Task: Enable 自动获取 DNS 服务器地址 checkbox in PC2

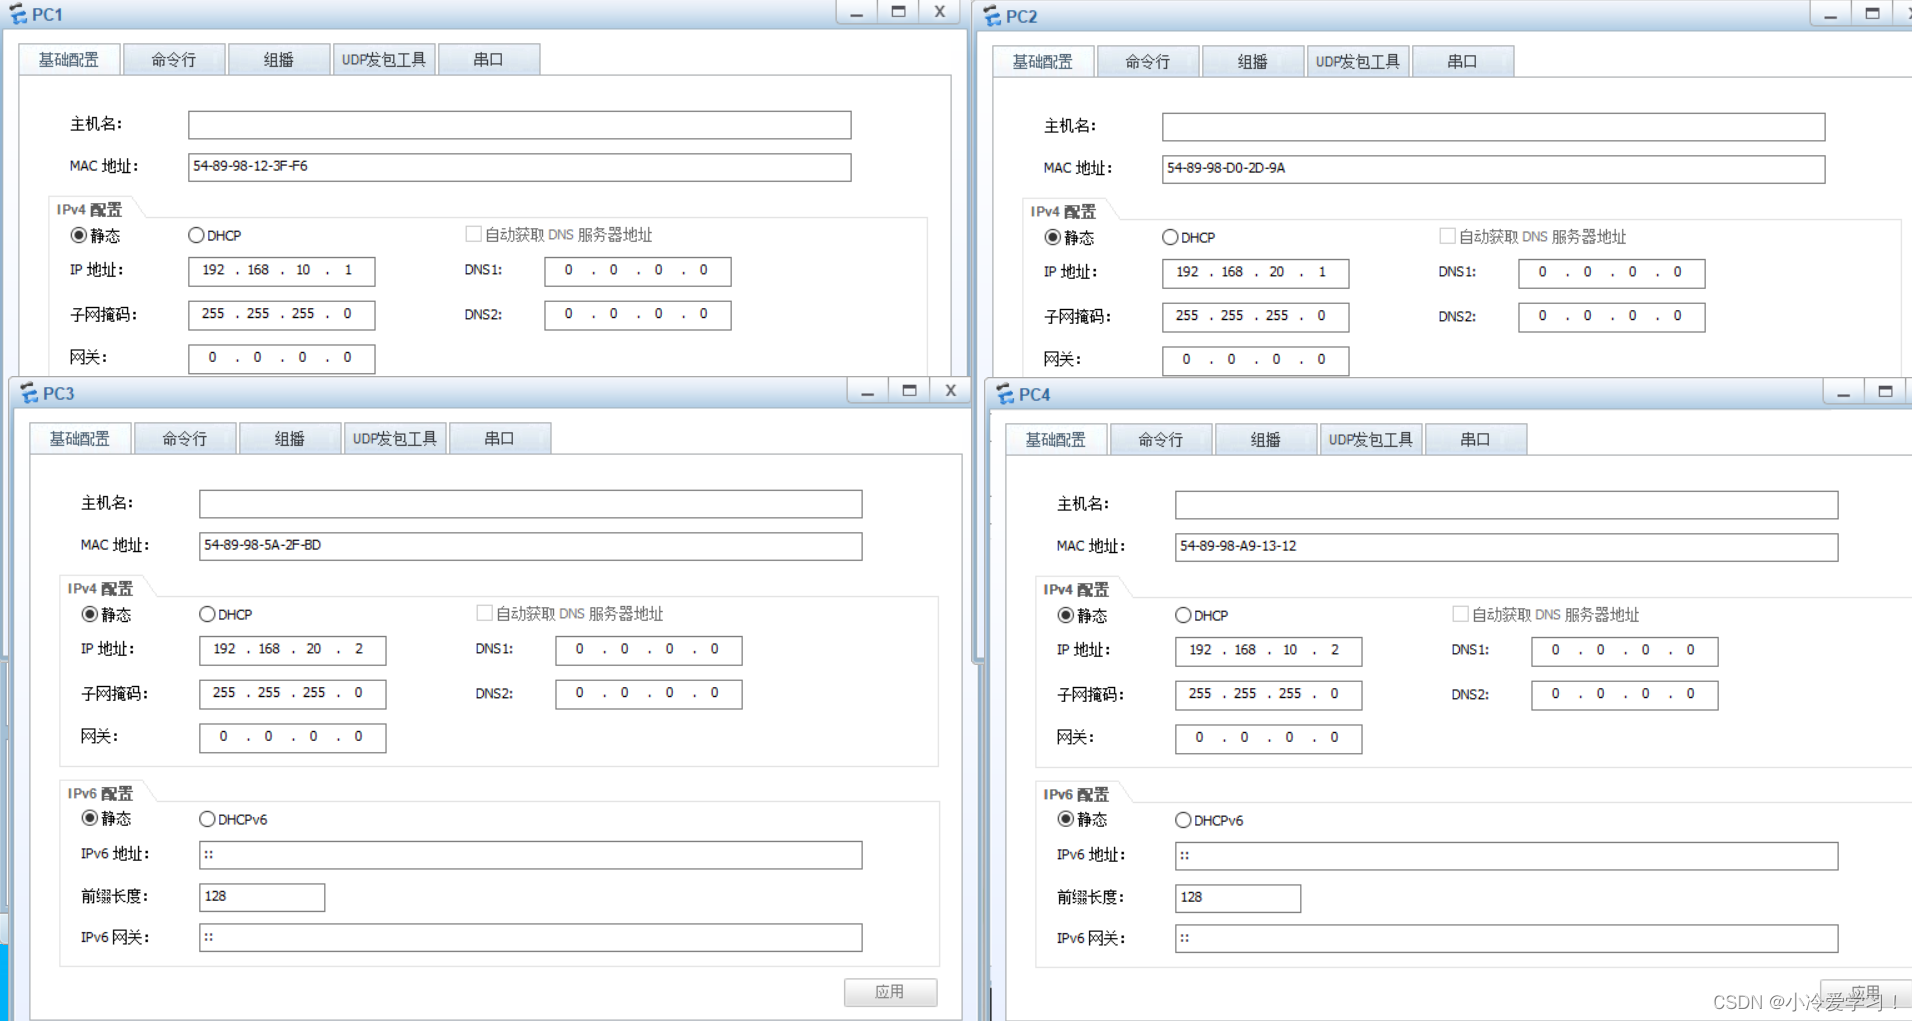Action: pyautogui.click(x=1447, y=236)
